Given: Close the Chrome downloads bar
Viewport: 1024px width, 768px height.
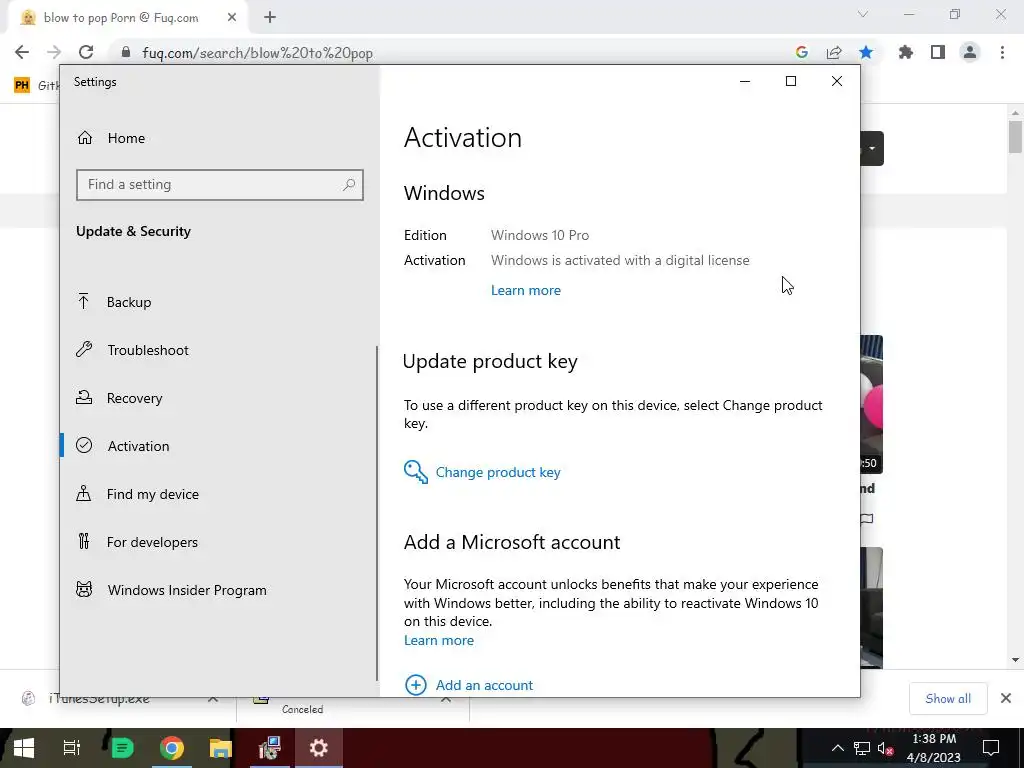Looking at the screenshot, I should [x=1006, y=699].
